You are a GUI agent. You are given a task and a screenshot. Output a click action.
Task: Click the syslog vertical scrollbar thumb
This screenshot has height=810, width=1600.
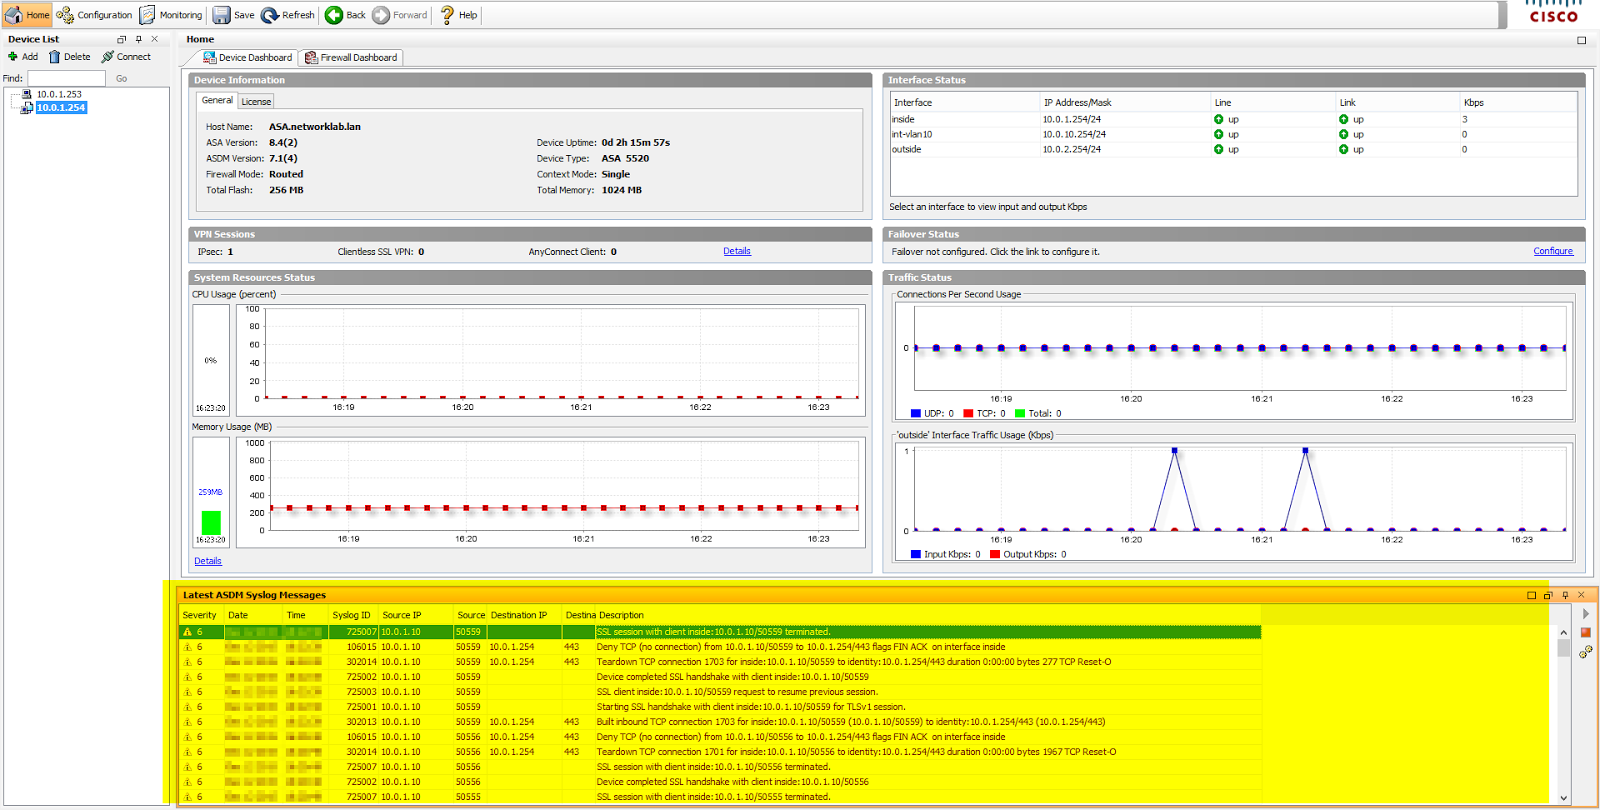1564,648
